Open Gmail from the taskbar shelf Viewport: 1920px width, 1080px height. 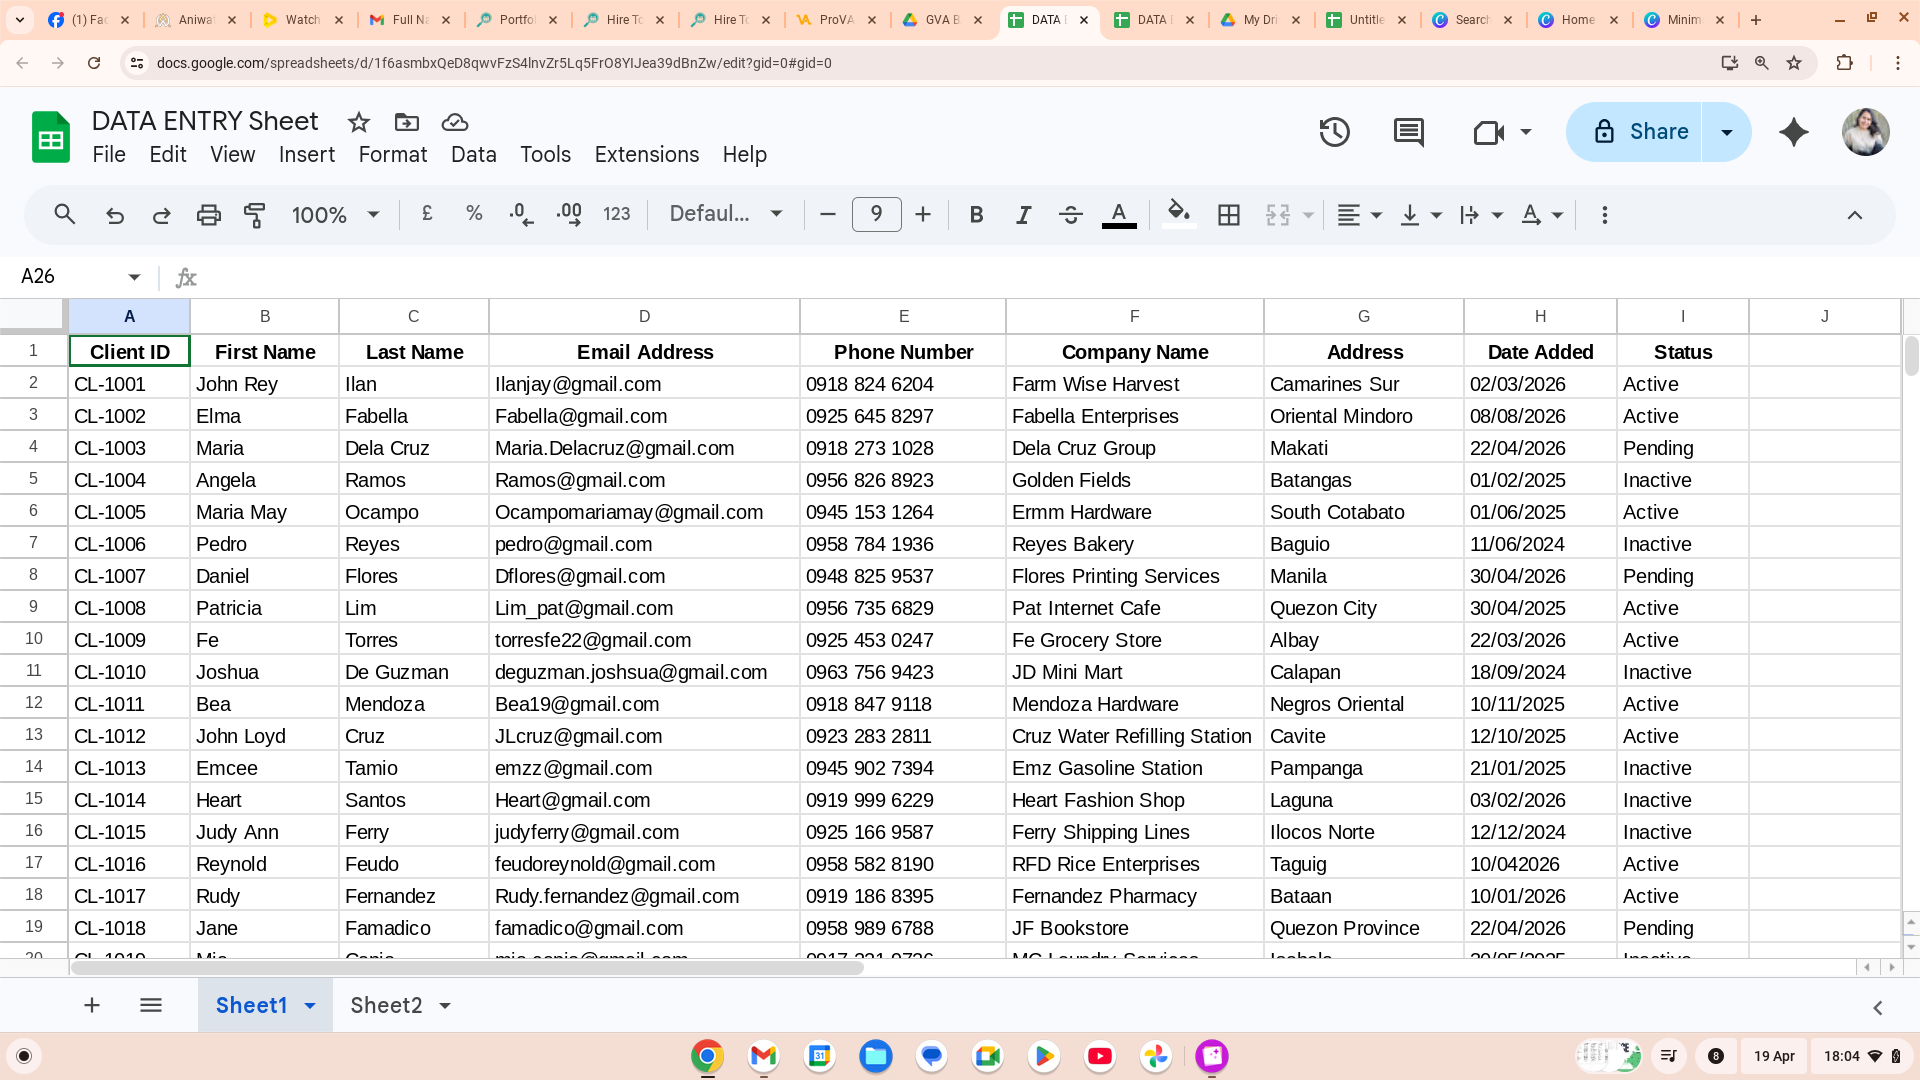pos(763,1056)
